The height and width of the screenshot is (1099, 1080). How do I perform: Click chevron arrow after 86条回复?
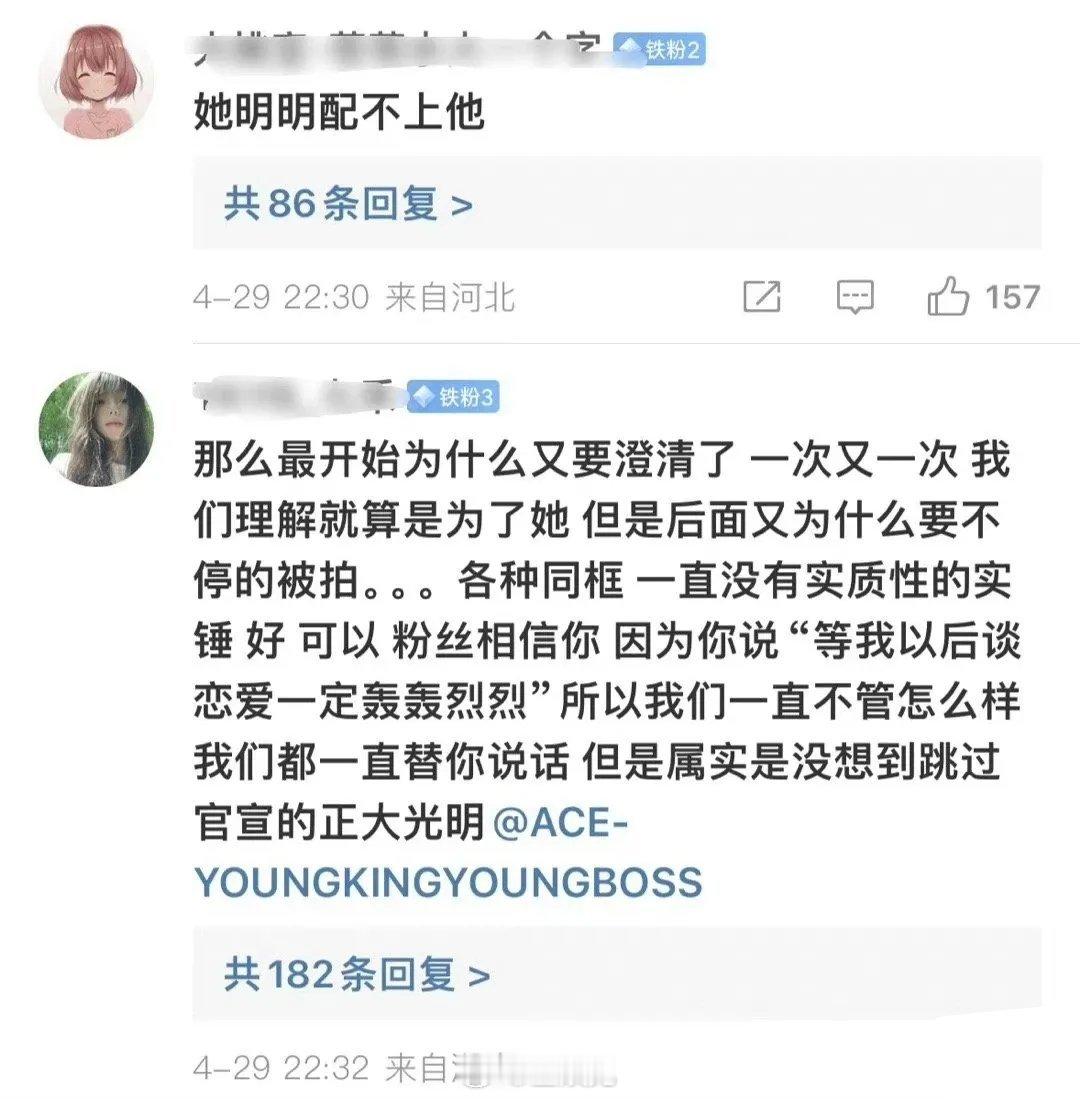point(462,206)
